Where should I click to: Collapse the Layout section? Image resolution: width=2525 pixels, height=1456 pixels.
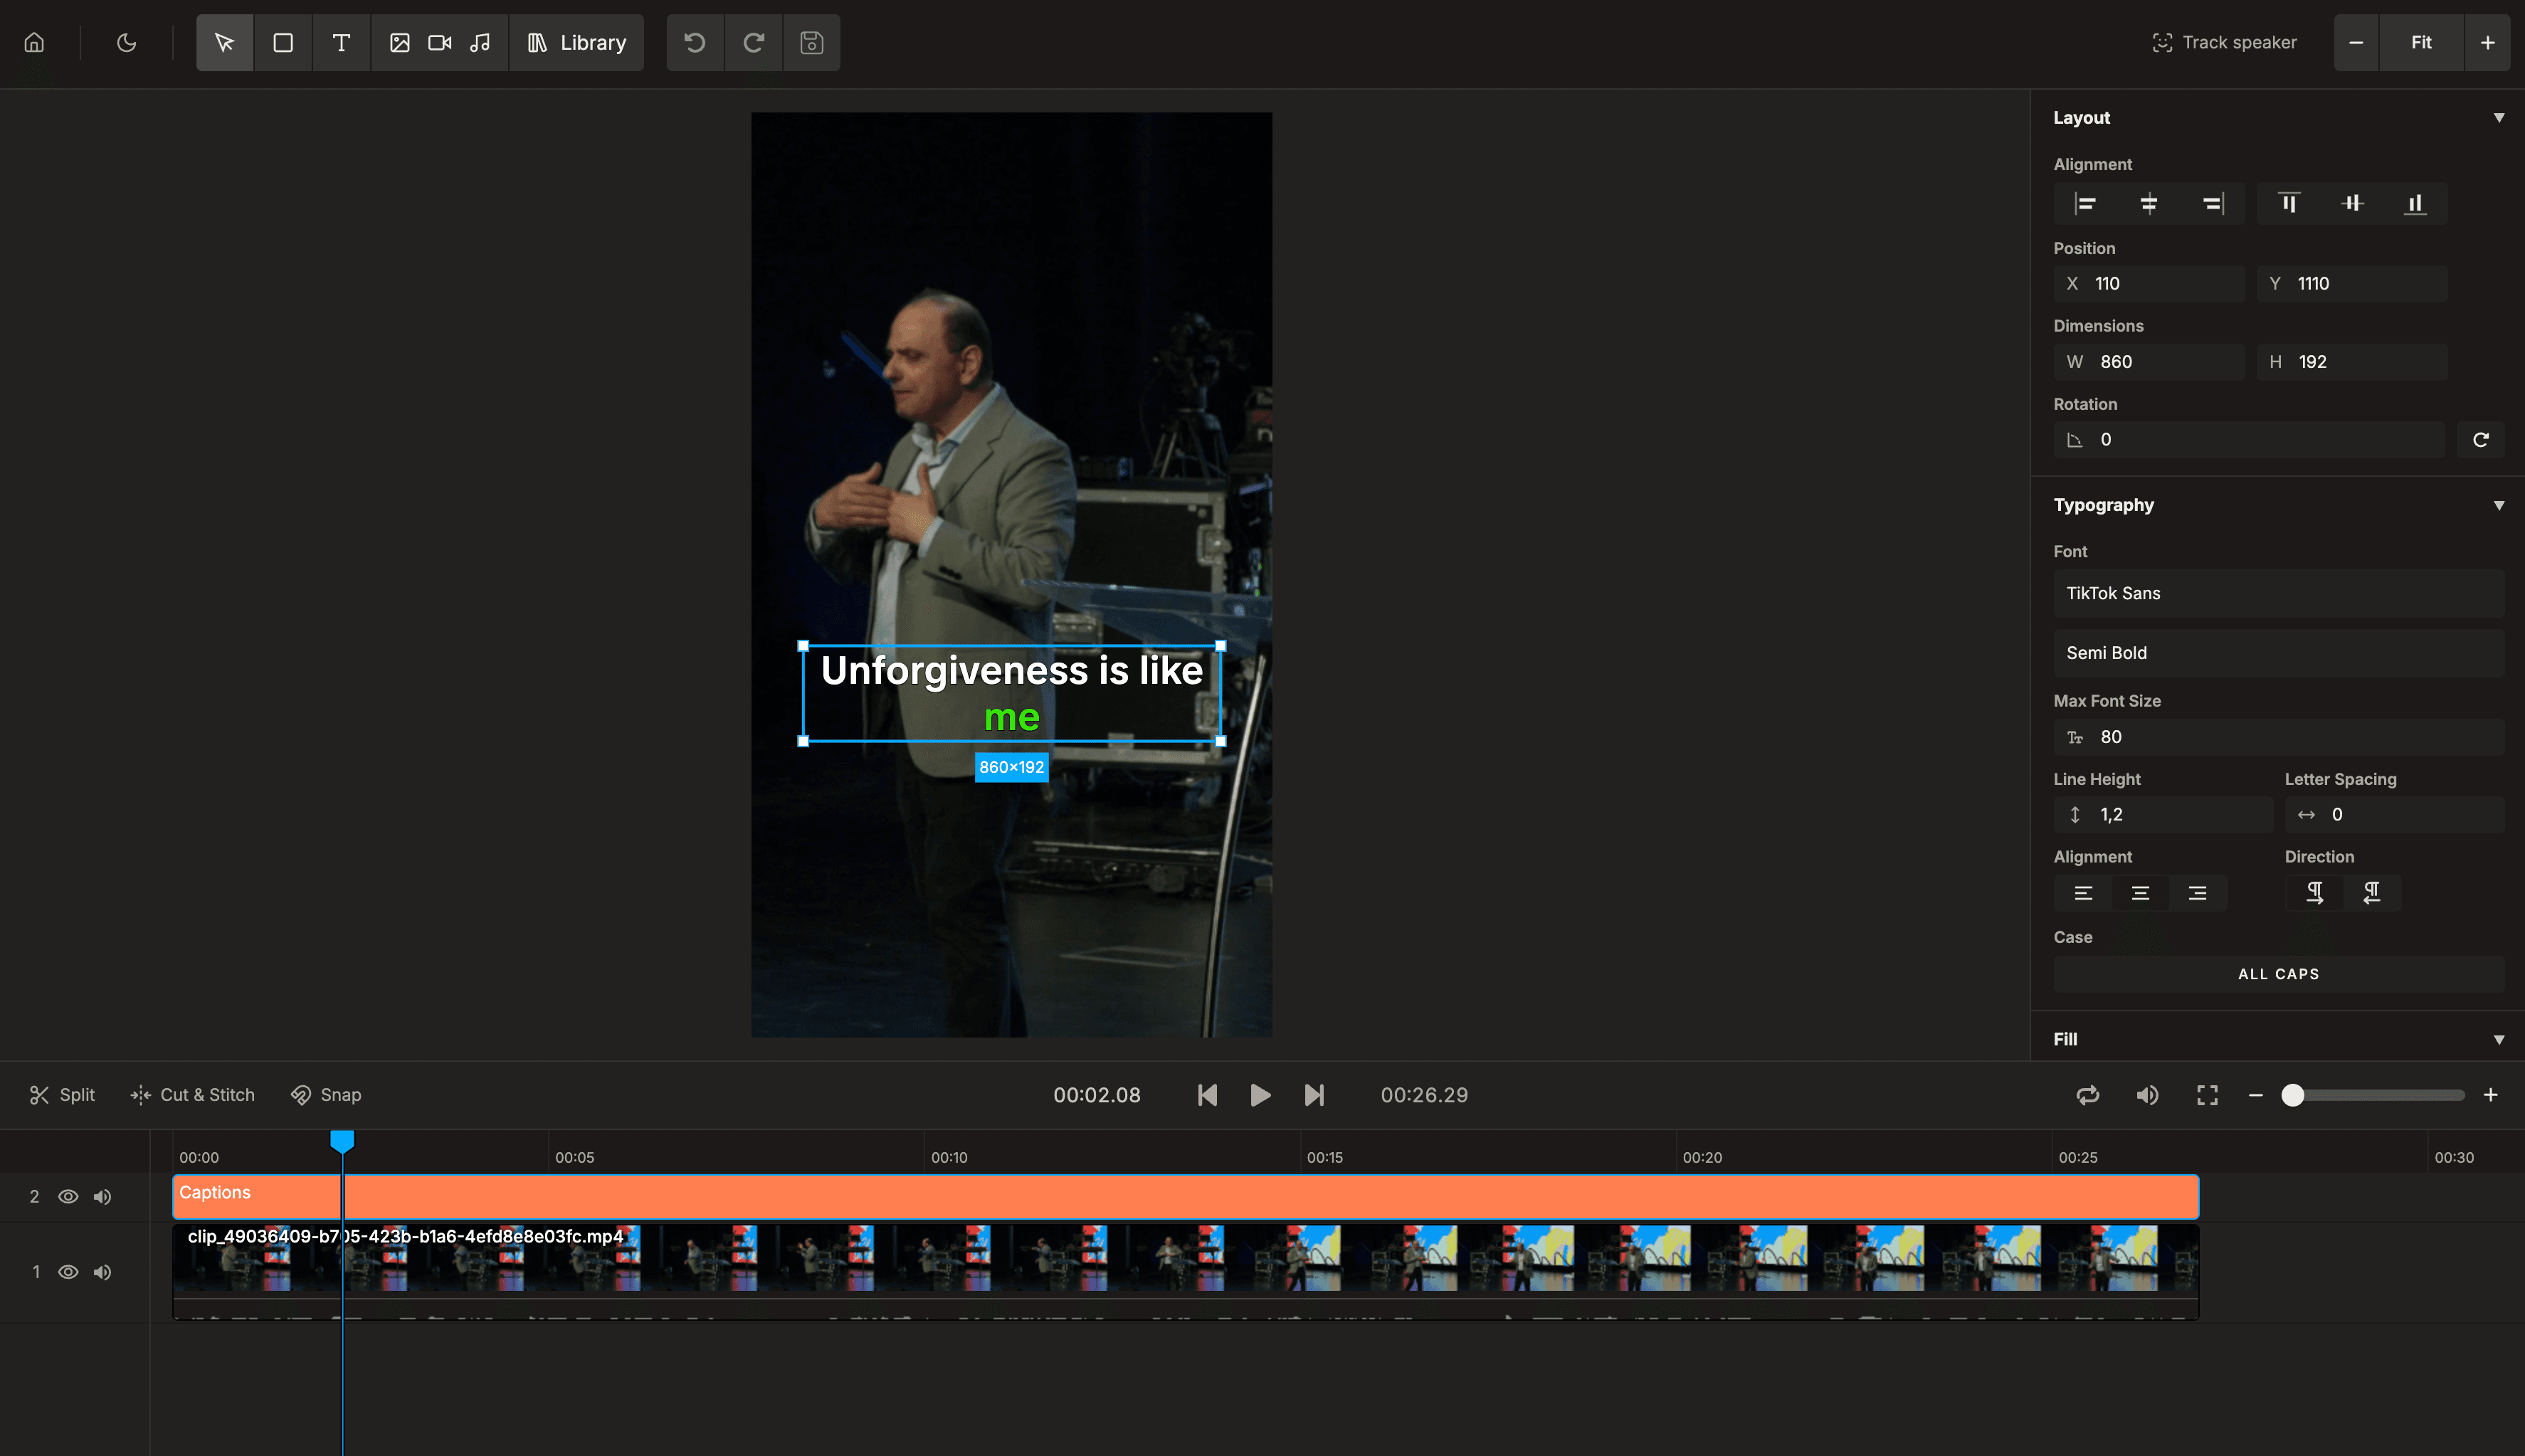point(2498,117)
